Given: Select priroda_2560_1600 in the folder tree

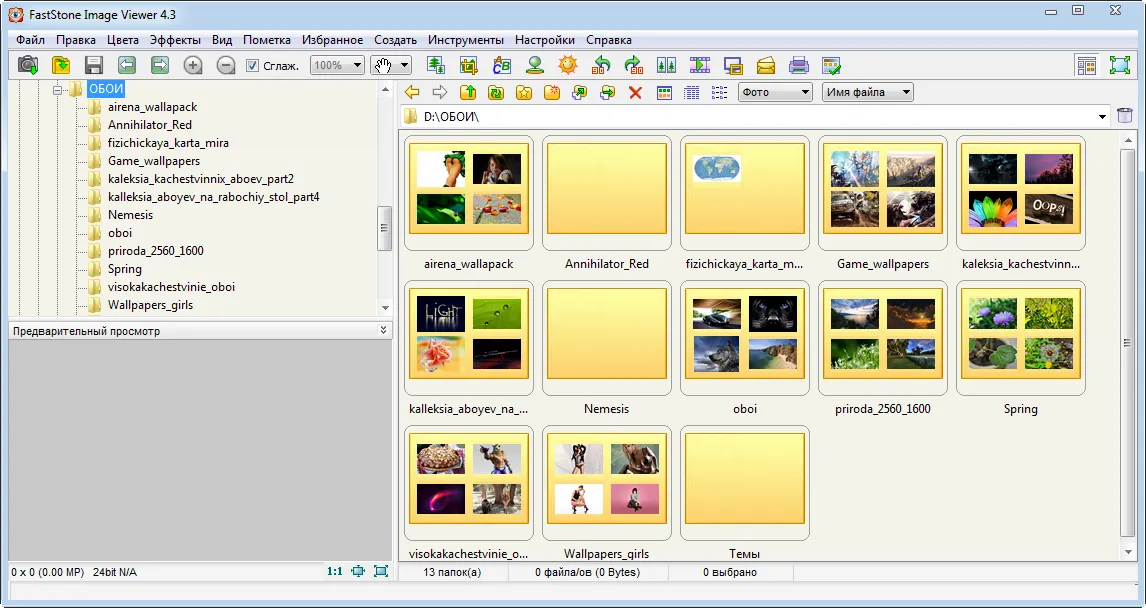Looking at the screenshot, I should [x=156, y=251].
